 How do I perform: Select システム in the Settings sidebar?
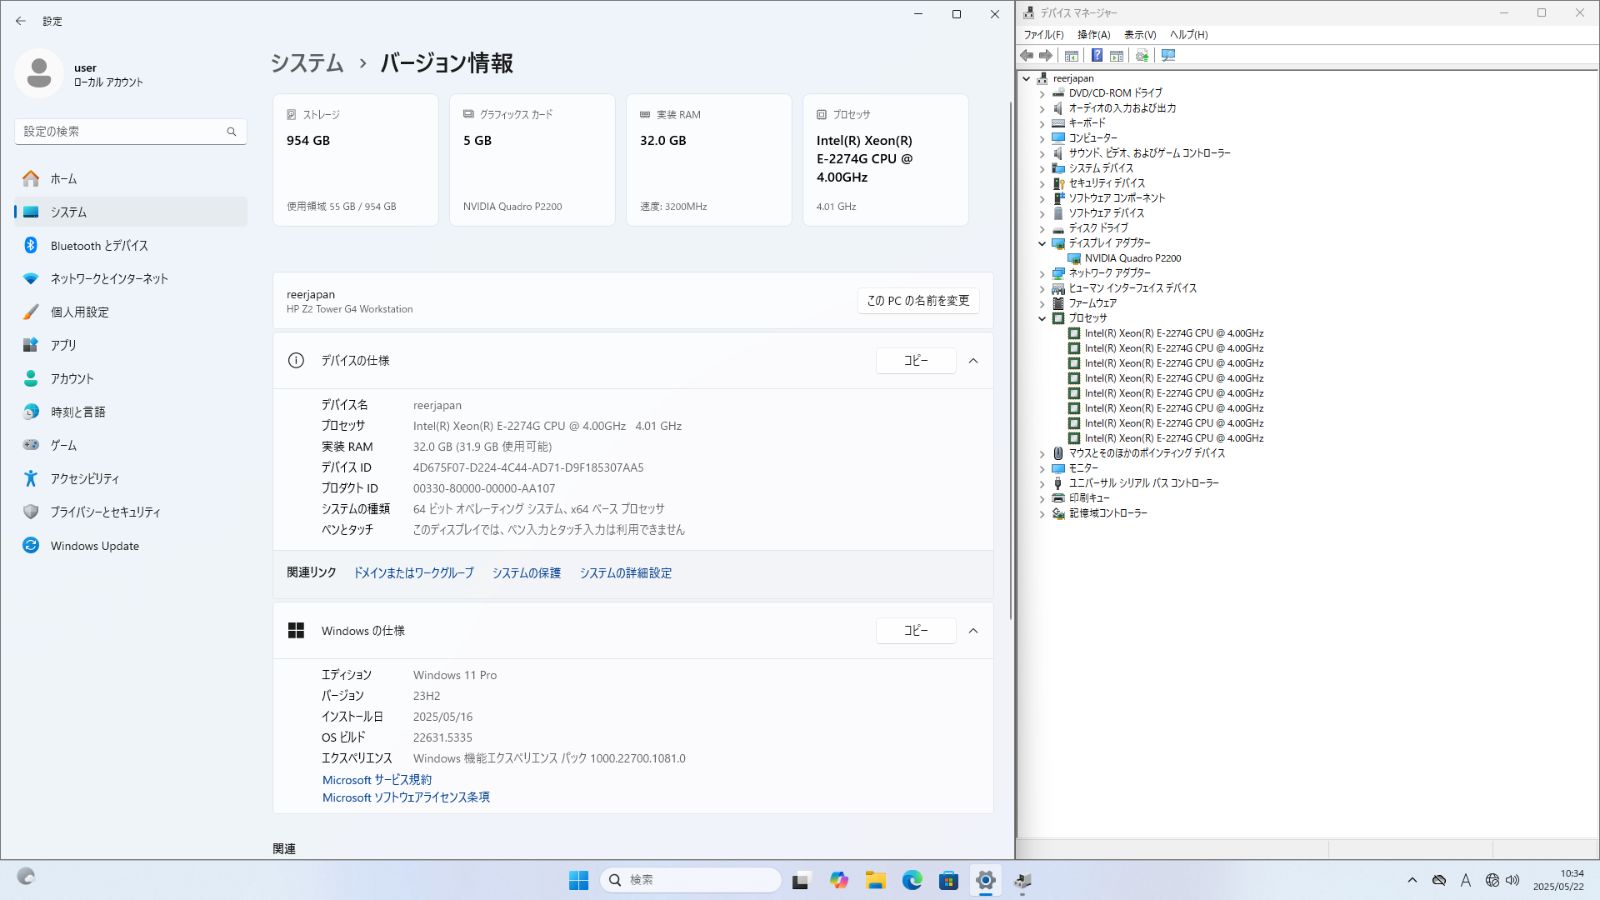(x=131, y=212)
